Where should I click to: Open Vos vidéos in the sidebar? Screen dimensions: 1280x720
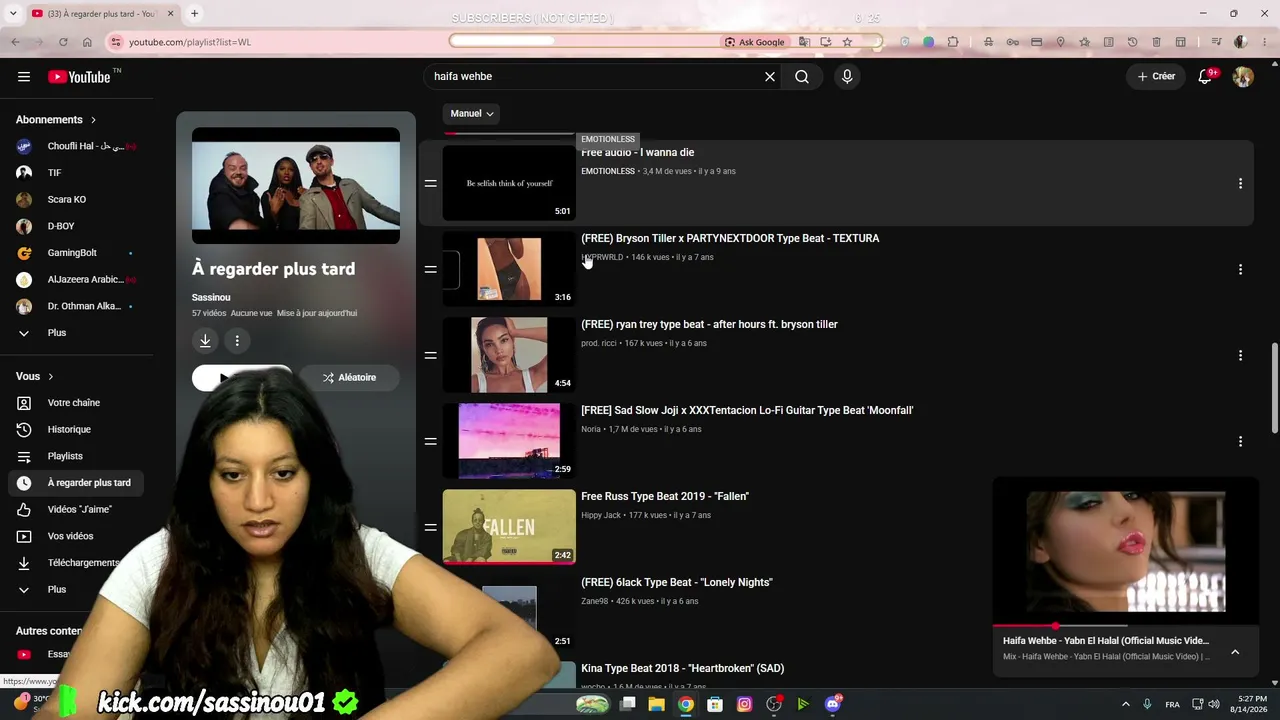coord(77,536)
